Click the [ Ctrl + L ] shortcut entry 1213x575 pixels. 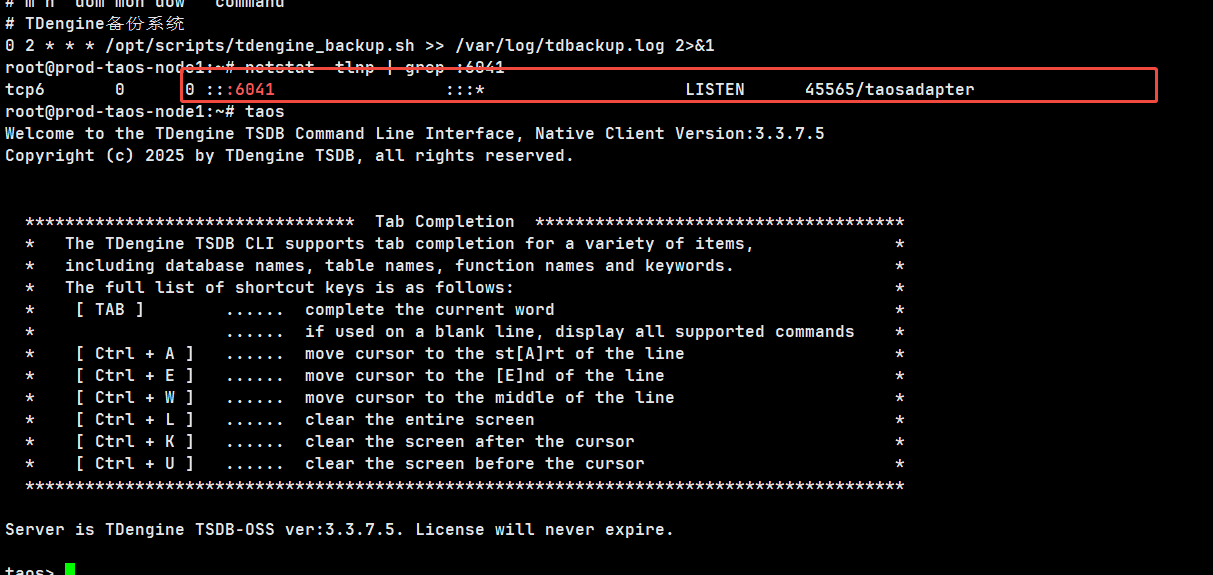pyautogui.click(x=134, y=420)
